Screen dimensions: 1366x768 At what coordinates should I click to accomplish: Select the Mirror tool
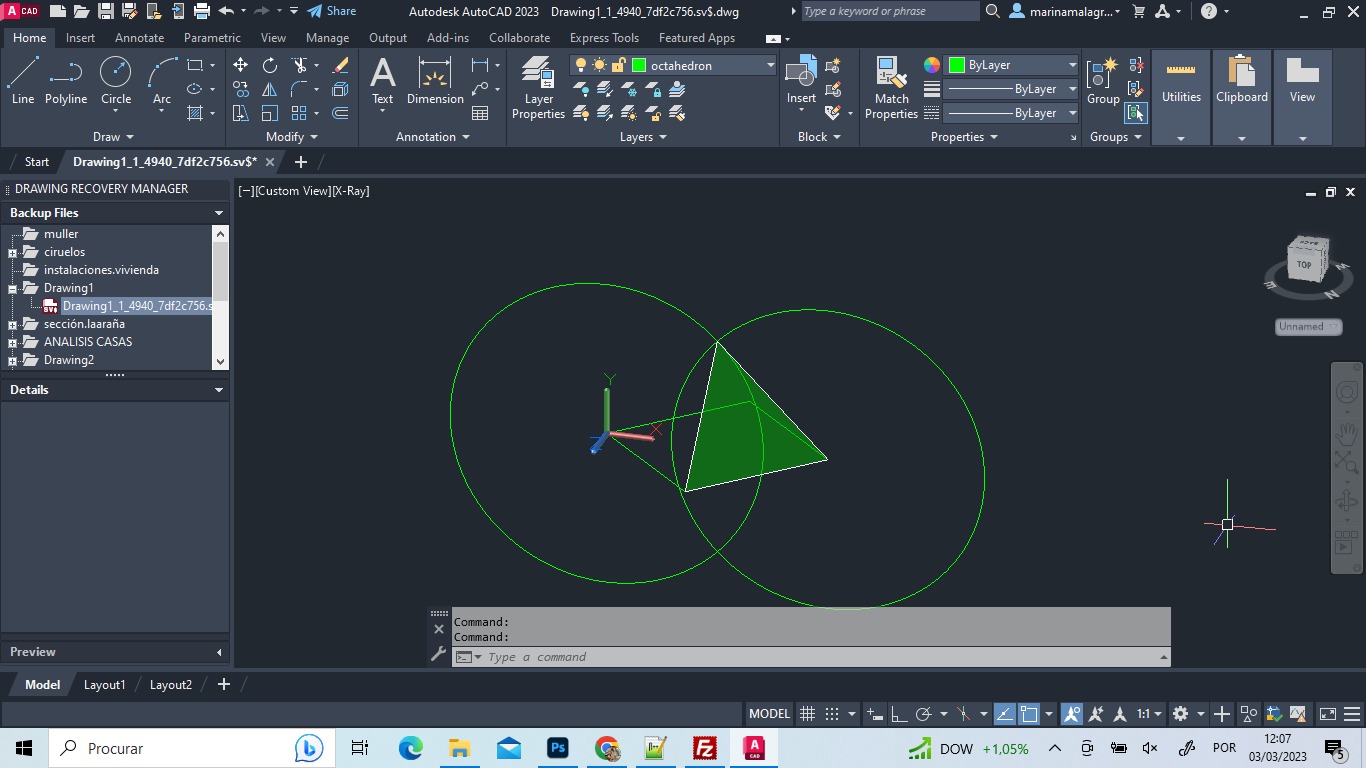[270, 89]
